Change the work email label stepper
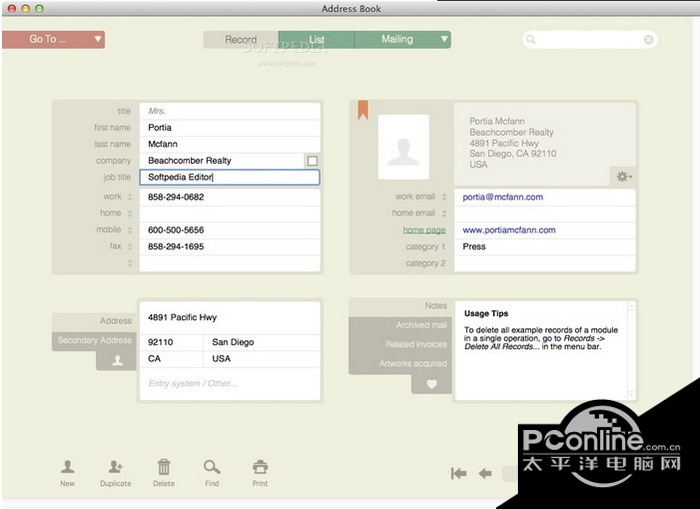Screen dimensions: 700x509 click(444, 197)
